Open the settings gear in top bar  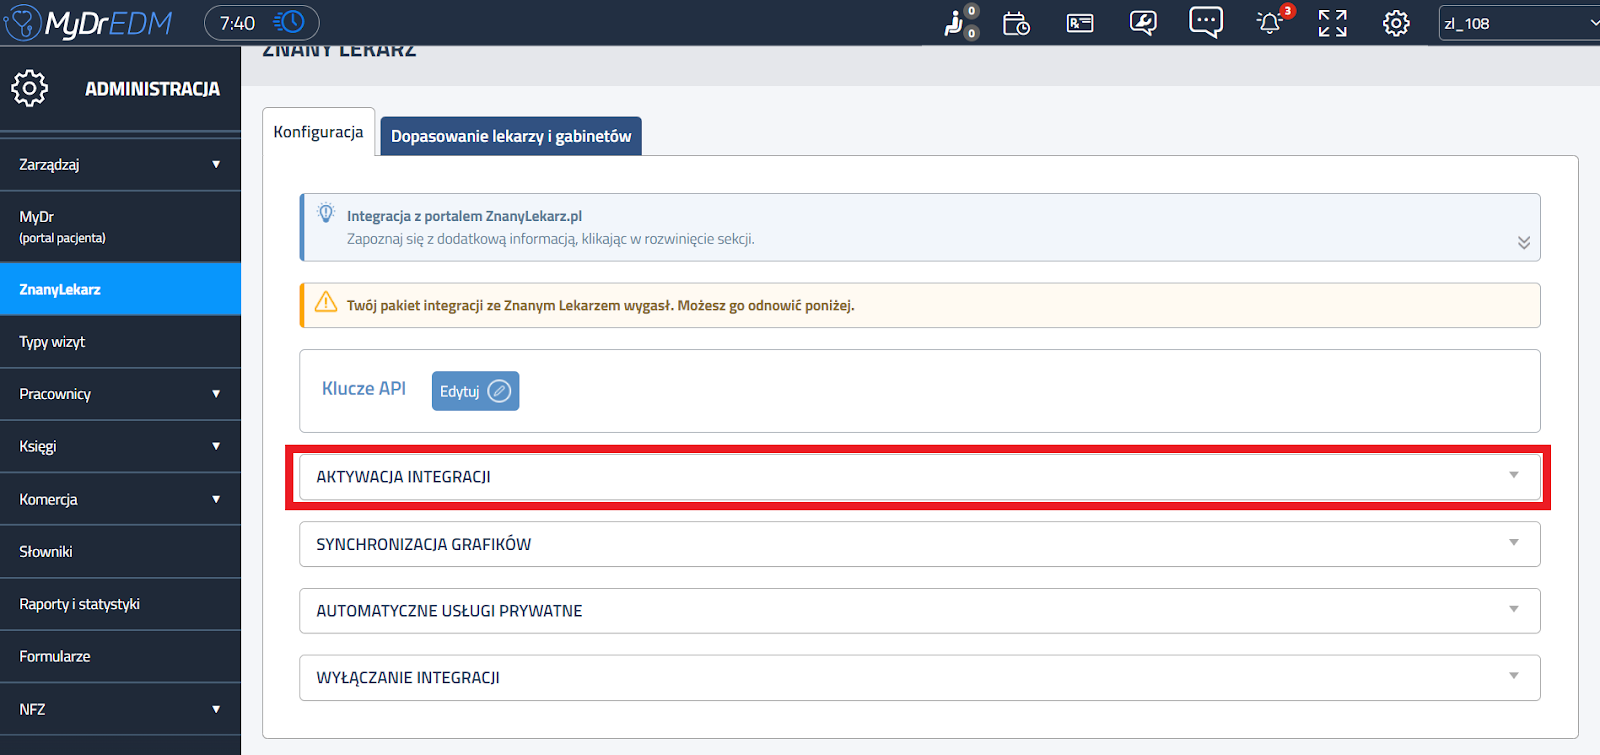tap(1396, 23)
